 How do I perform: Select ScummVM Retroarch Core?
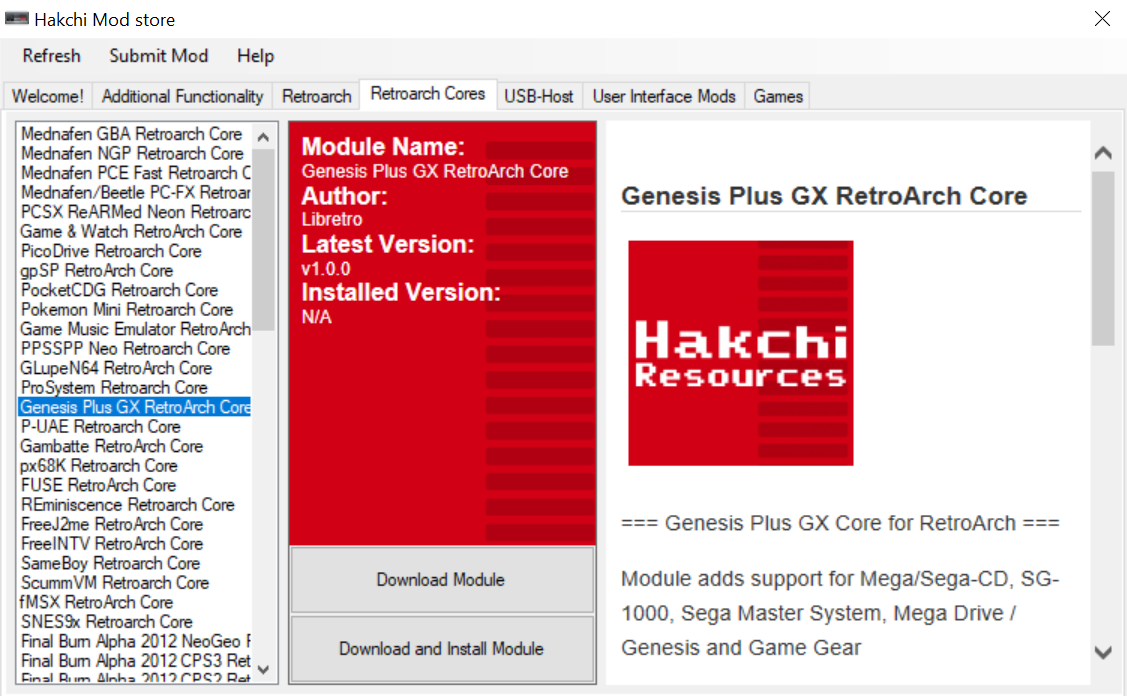(x=134, y=582)
